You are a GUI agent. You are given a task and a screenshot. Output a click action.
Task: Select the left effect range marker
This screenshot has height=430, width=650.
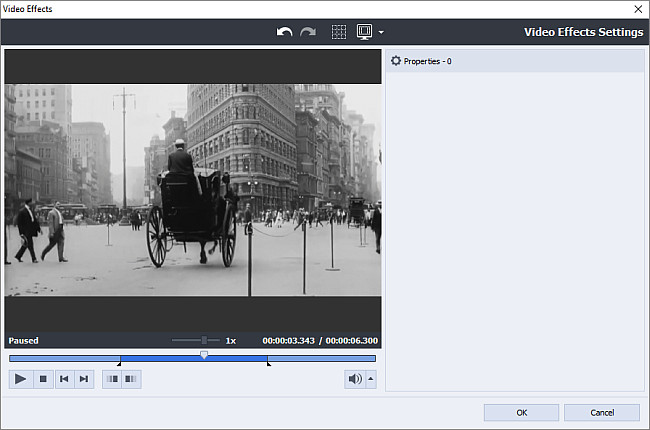[119, 363]
